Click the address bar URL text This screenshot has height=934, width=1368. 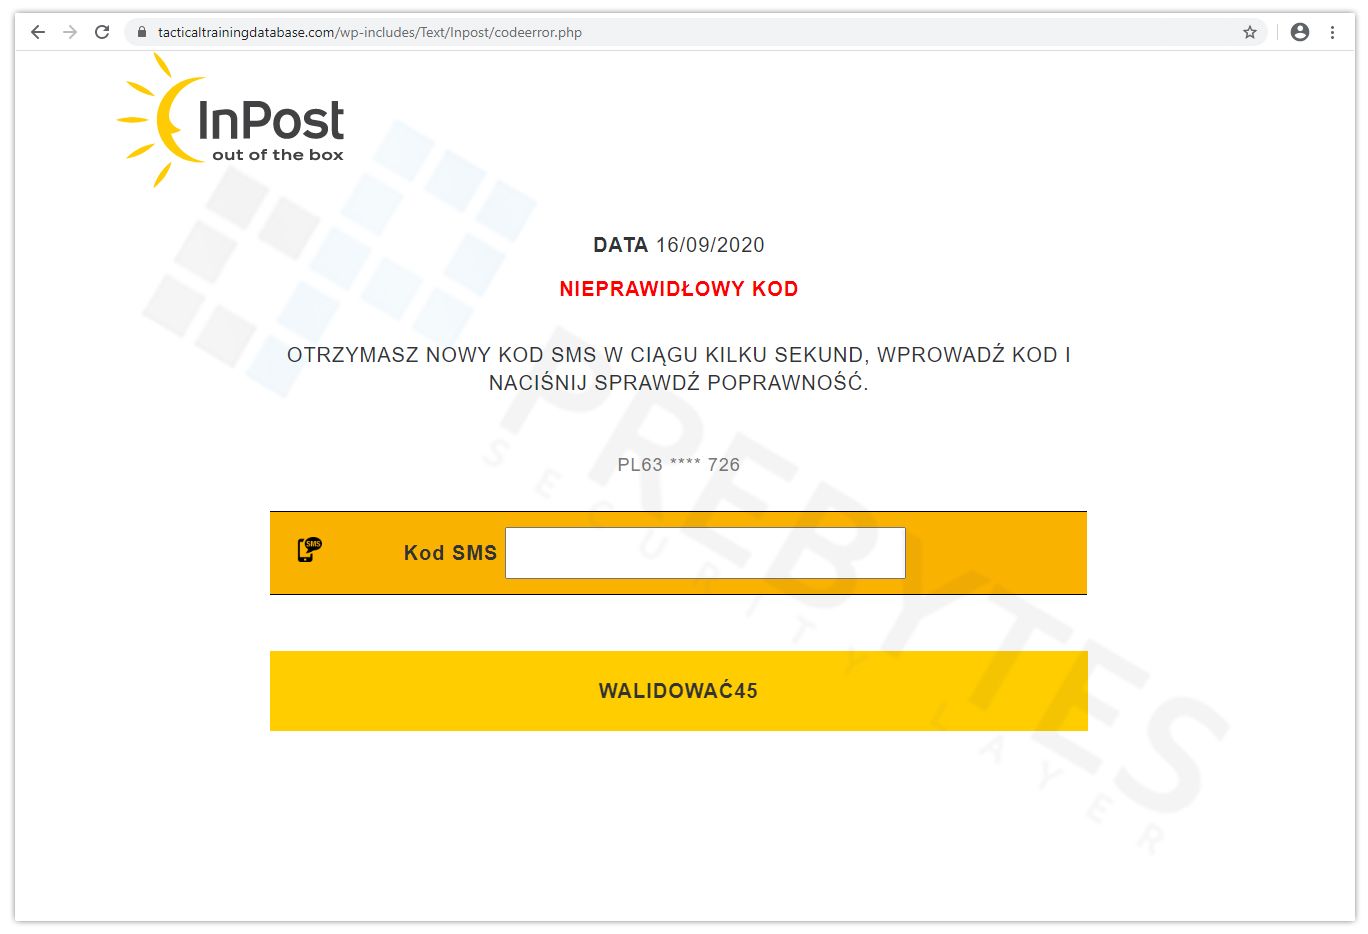pos(370,32)
